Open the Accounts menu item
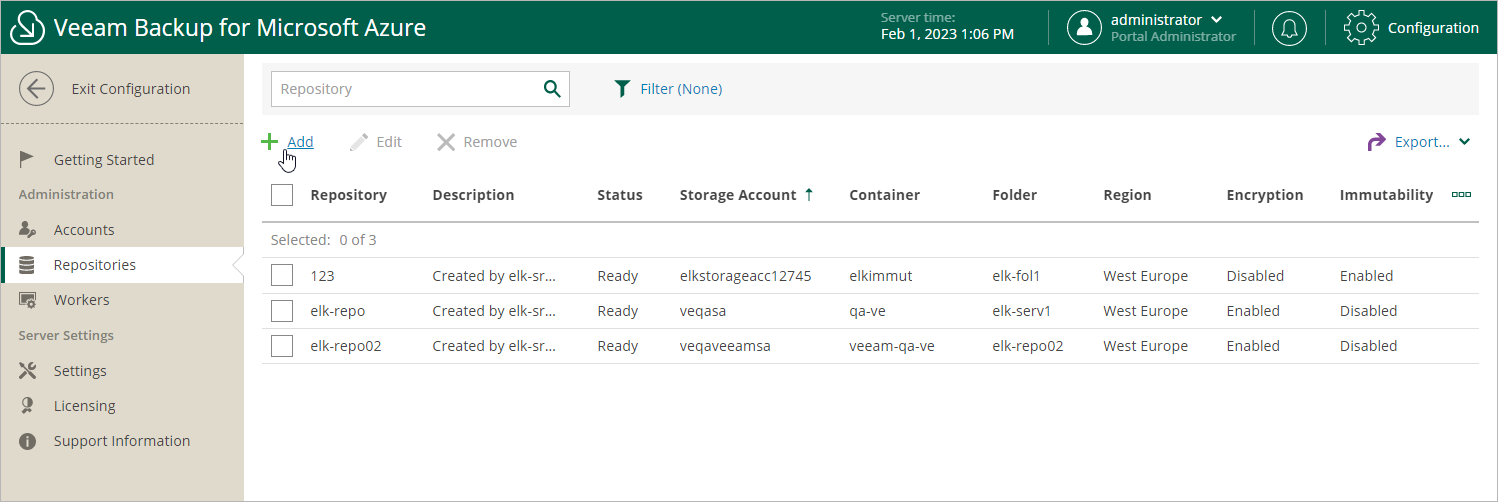The image size is (1498, 502). point(84,230)
